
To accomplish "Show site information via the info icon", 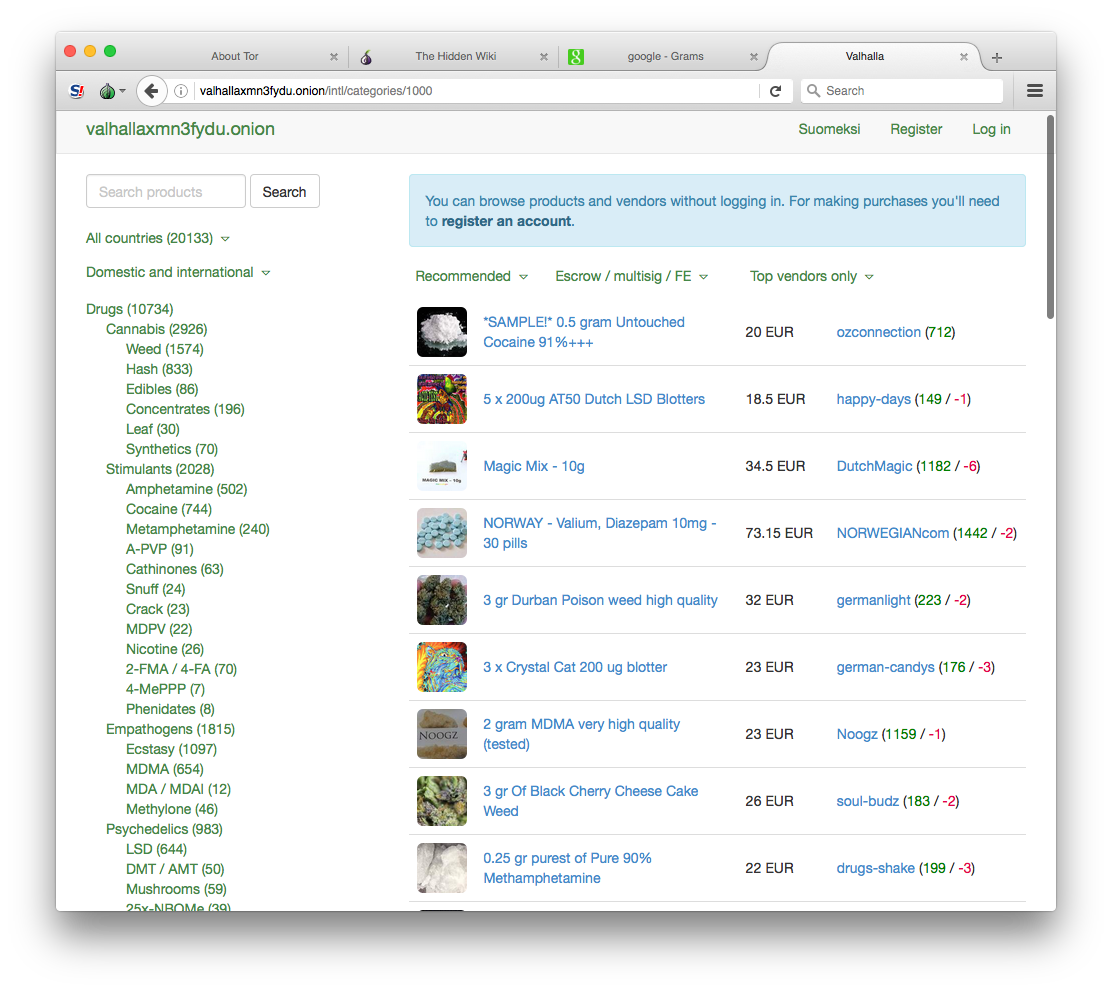I will point(181,91).
